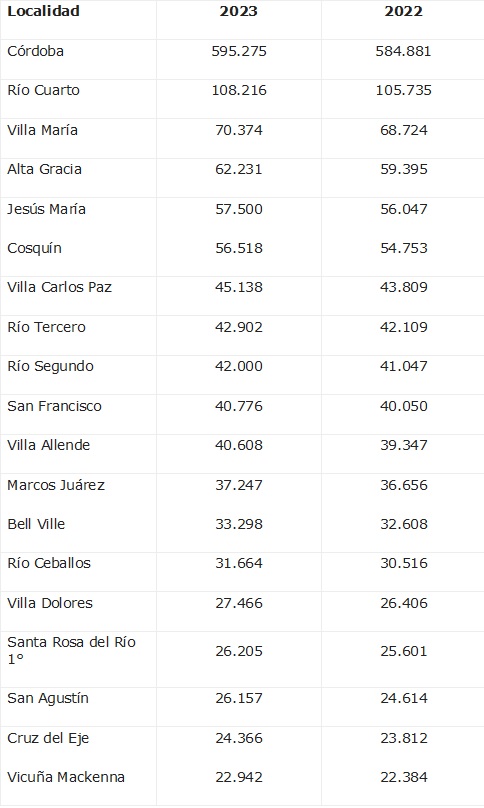Viewport: 484px width, 808px height.
Task: Click Villa Allende 2023 value 40.608
Action: (239, 445)
